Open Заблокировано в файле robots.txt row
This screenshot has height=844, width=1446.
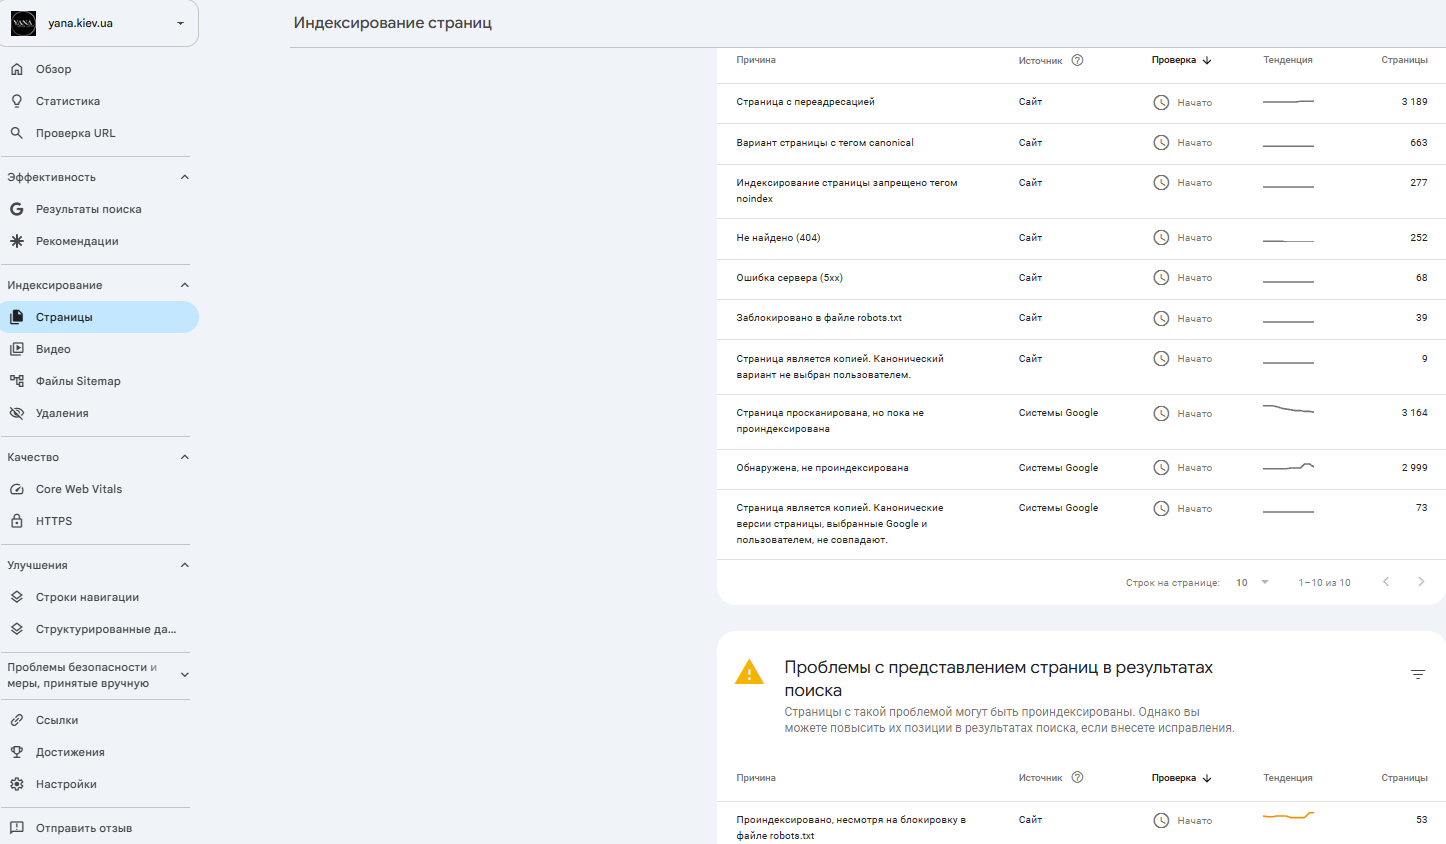1081,318
